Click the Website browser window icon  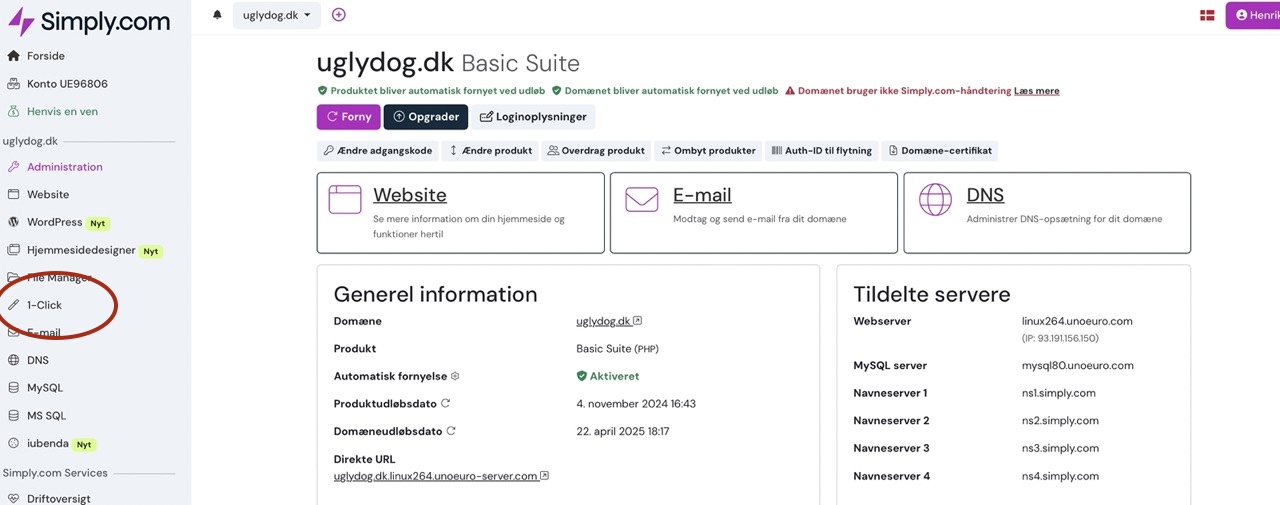(x=345, y=199)
